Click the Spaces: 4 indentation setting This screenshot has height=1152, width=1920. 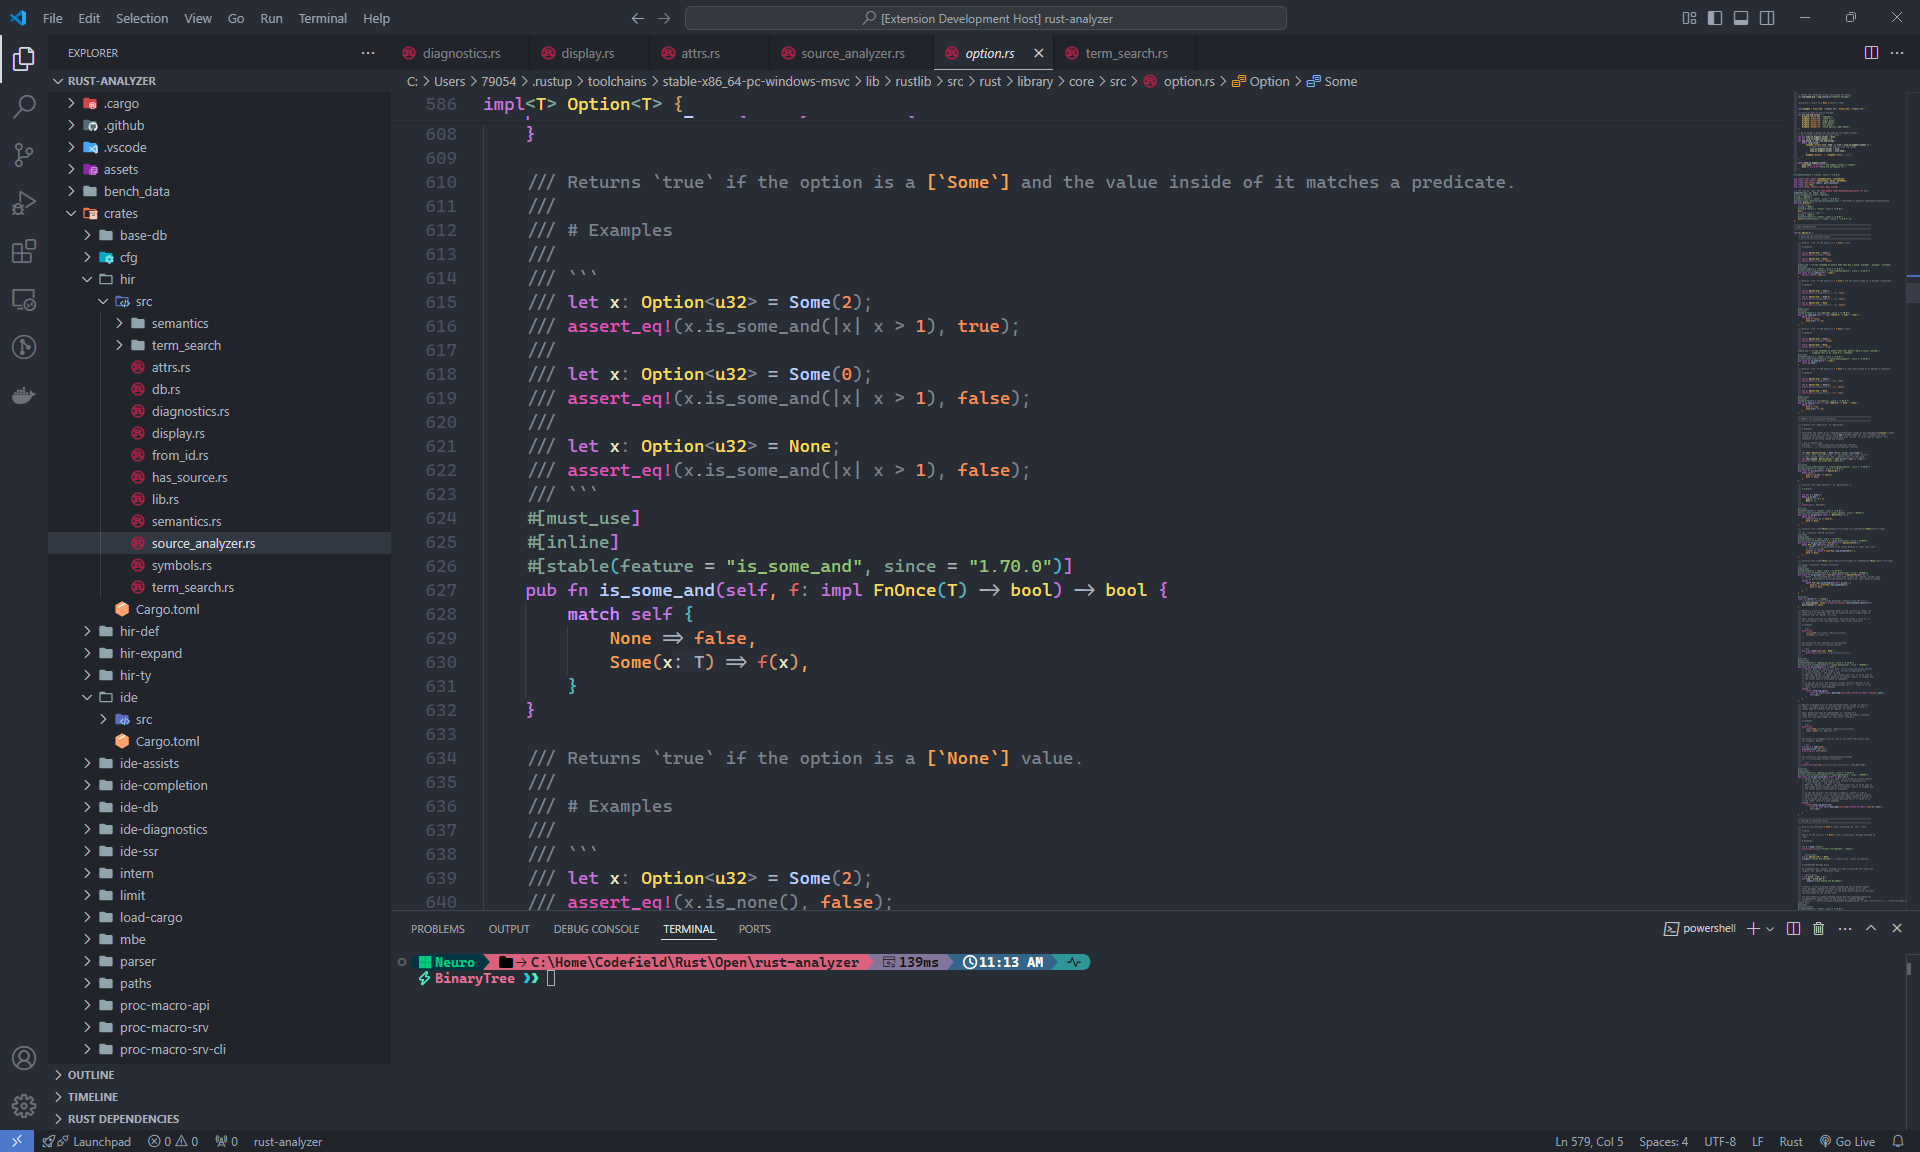click(1663, 1141)
